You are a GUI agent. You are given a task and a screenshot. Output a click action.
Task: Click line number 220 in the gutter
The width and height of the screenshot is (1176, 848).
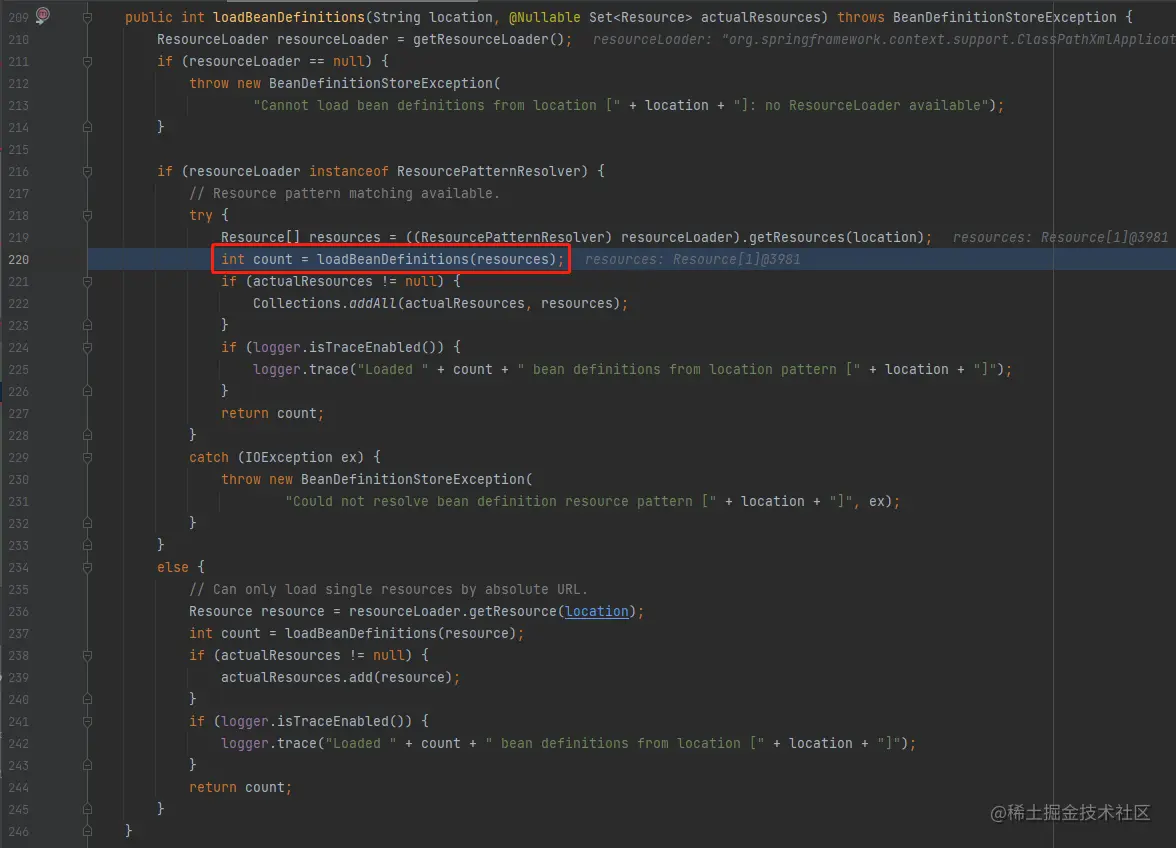19,259
